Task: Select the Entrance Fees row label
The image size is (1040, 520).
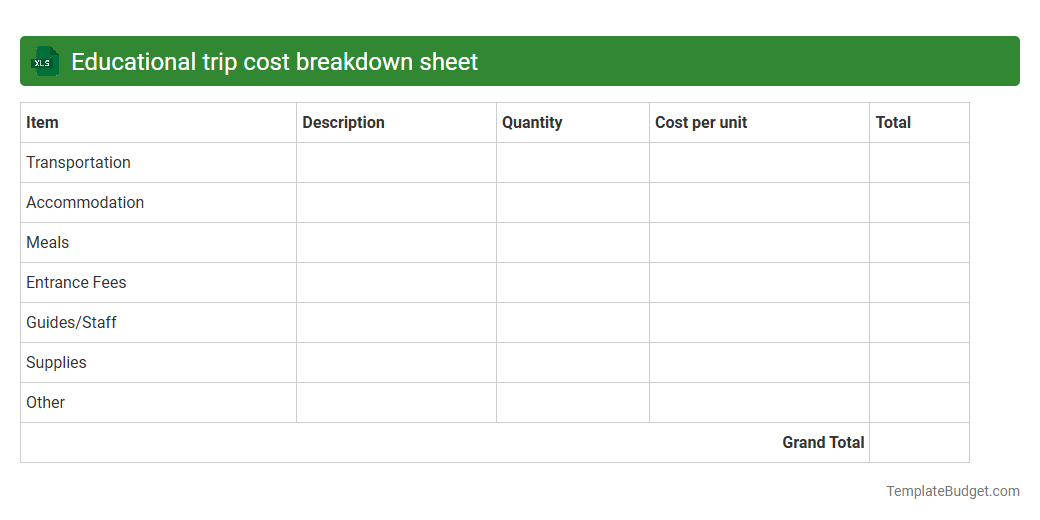Action: click(x=76, y=283)
